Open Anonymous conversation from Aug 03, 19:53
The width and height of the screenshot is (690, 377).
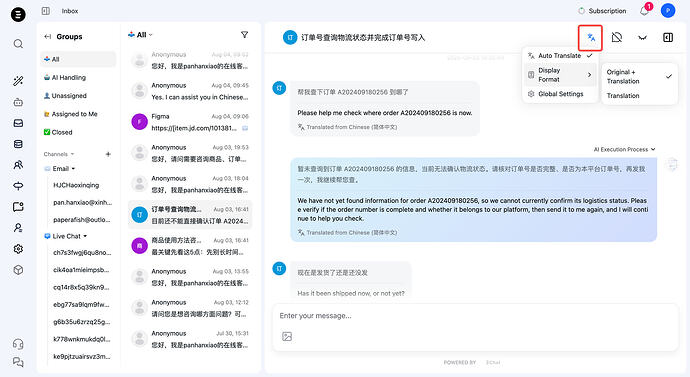[190, 153]
